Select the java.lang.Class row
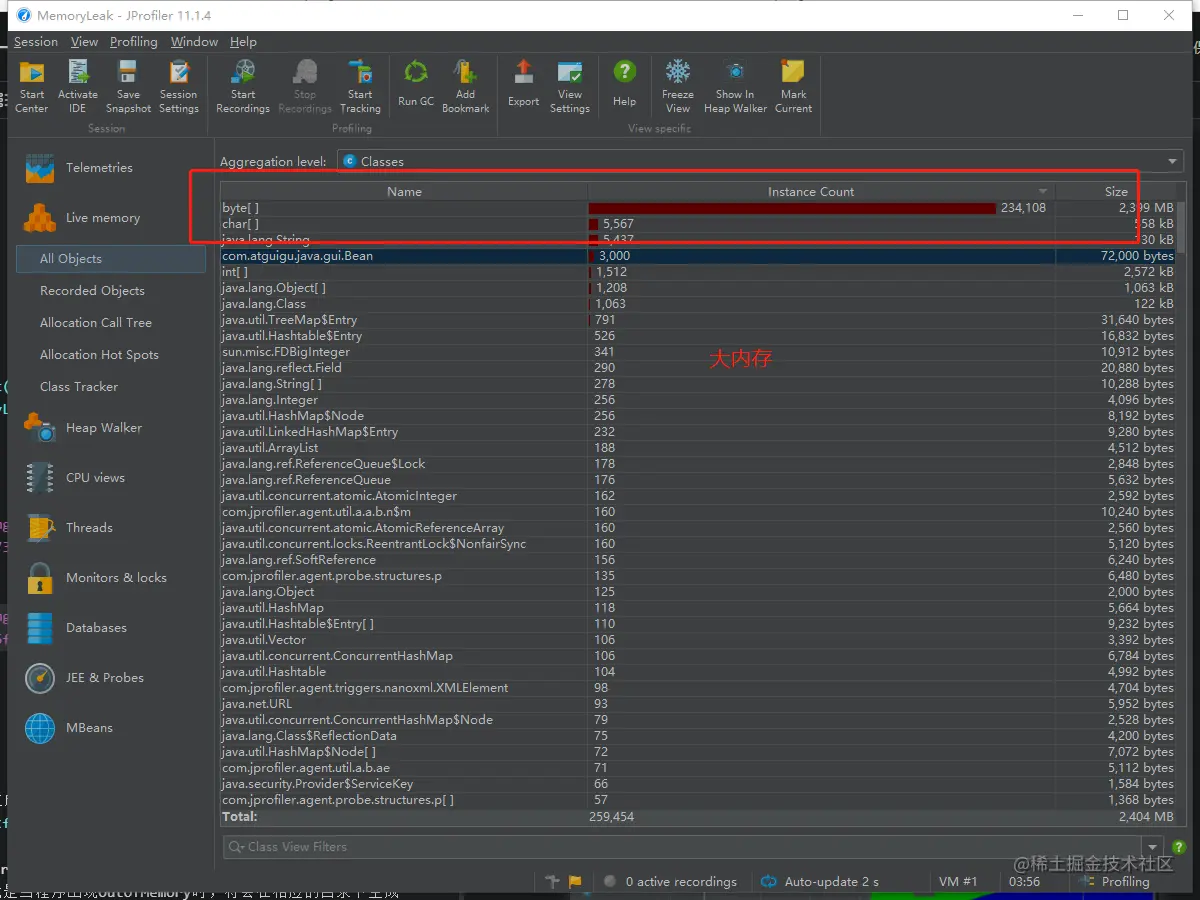 click(697, 304)
